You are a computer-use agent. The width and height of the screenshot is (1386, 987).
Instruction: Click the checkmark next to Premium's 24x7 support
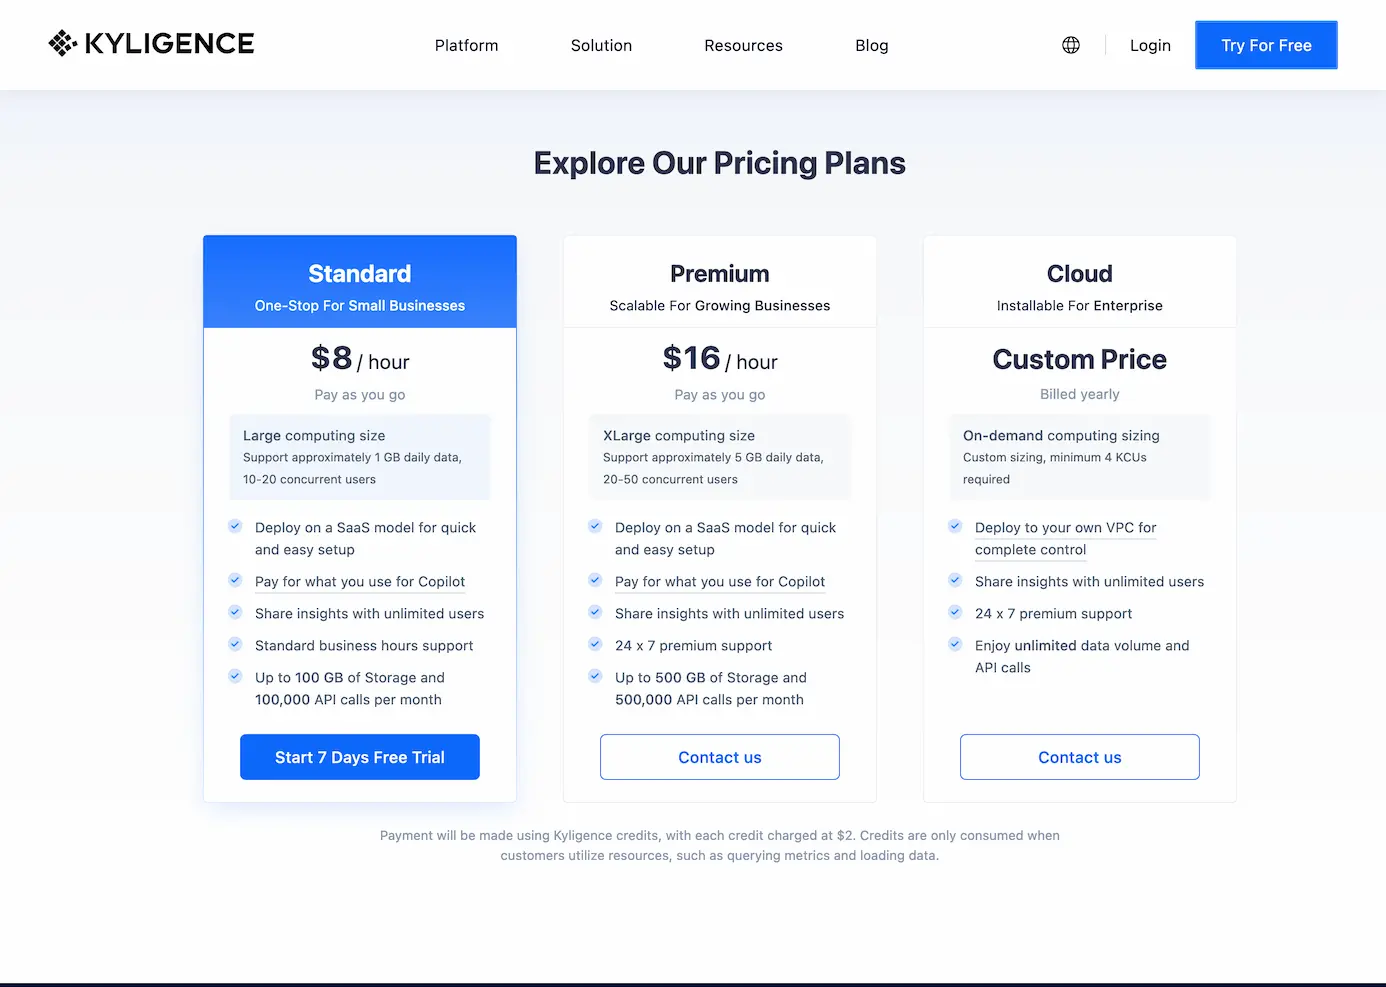point(595,644)
